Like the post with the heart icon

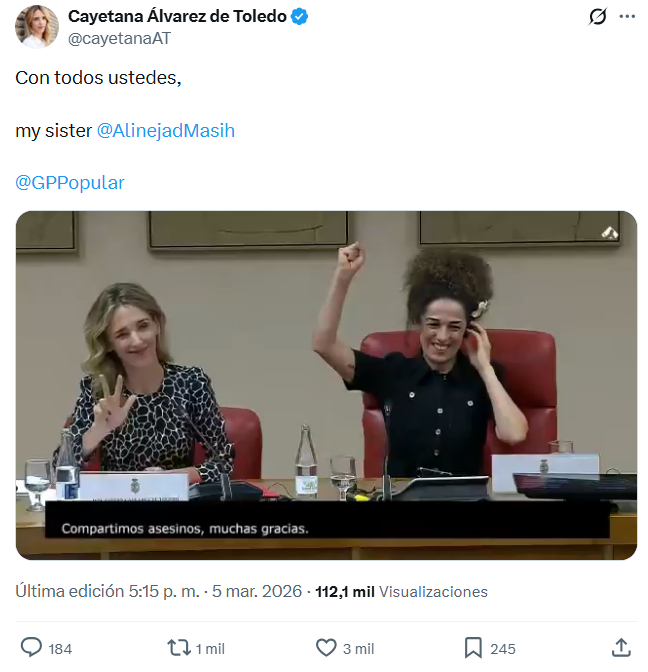[326, 648]
